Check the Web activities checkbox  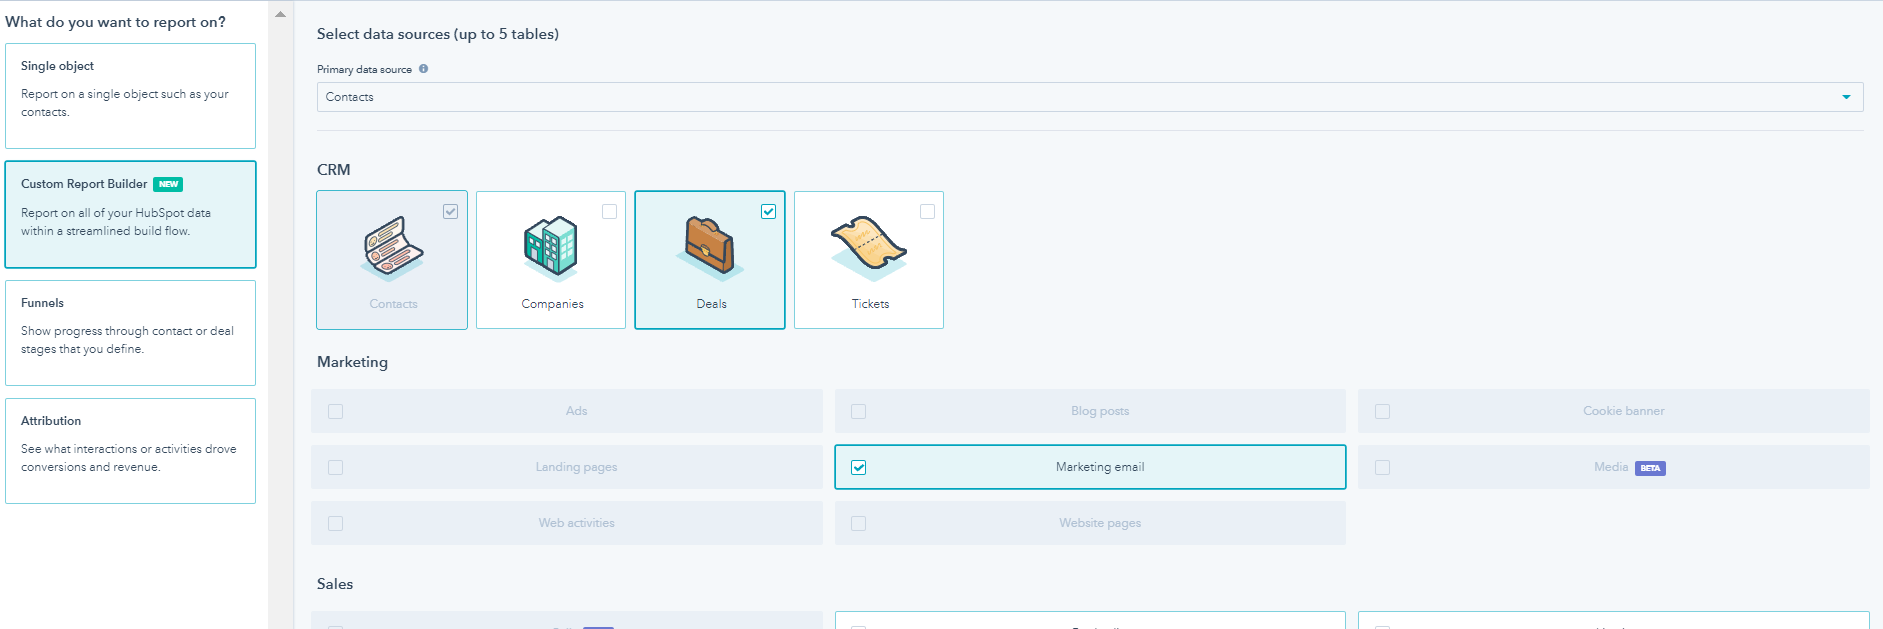pyautogui.click(x=336, y=524)
